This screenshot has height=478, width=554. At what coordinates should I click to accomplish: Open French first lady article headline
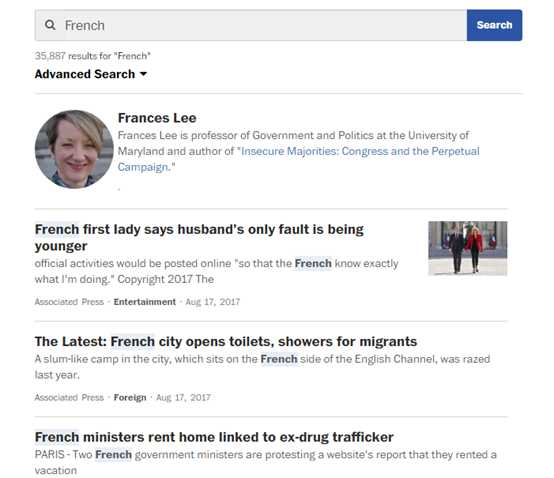[x=199, y=237]
